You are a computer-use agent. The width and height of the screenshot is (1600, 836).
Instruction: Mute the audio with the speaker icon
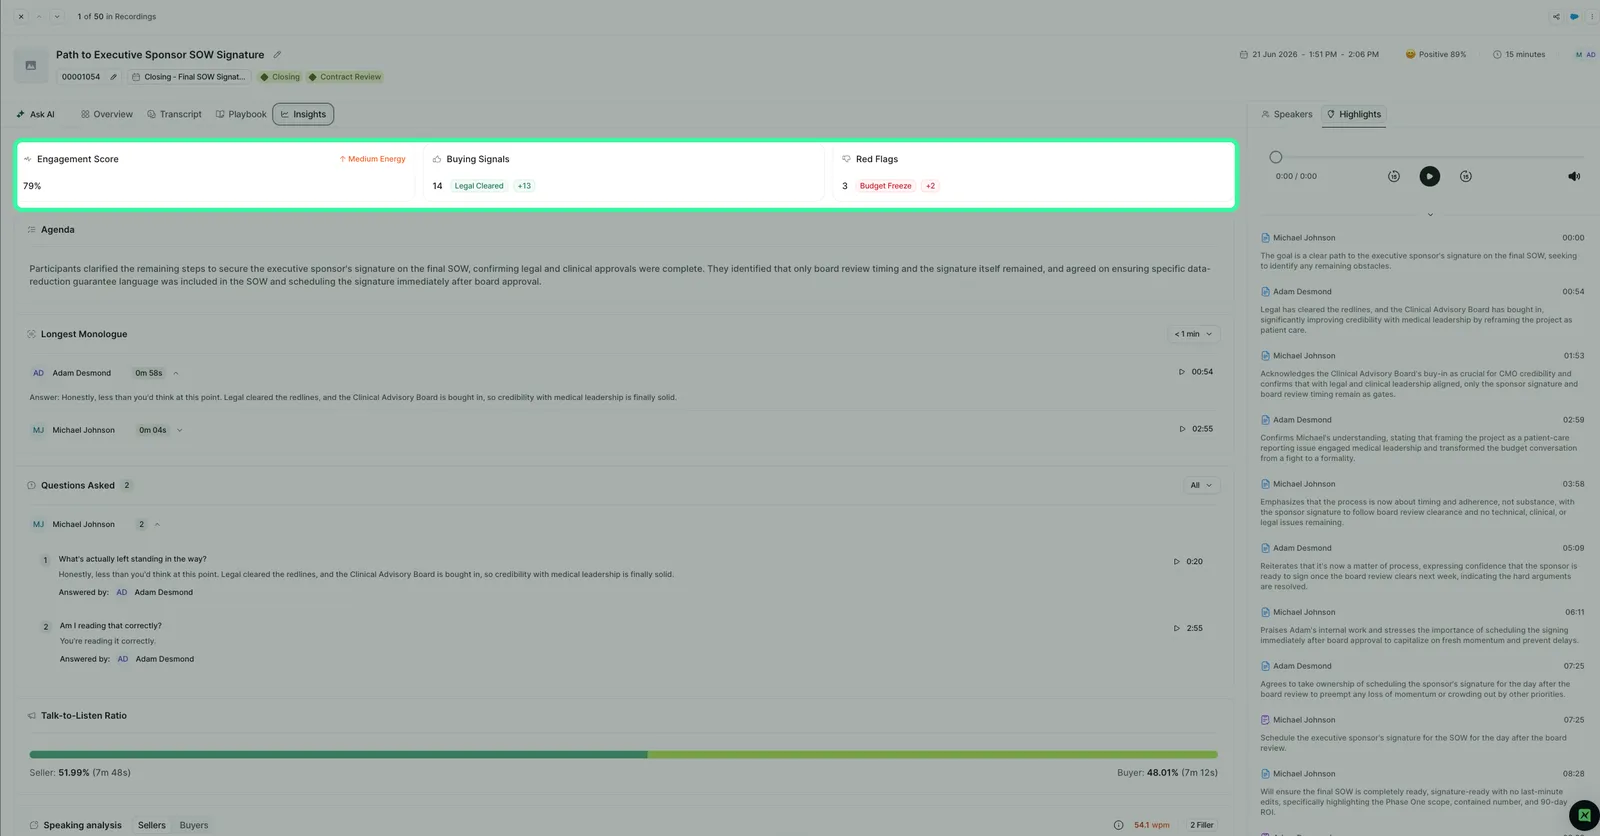pos(1574,177)
